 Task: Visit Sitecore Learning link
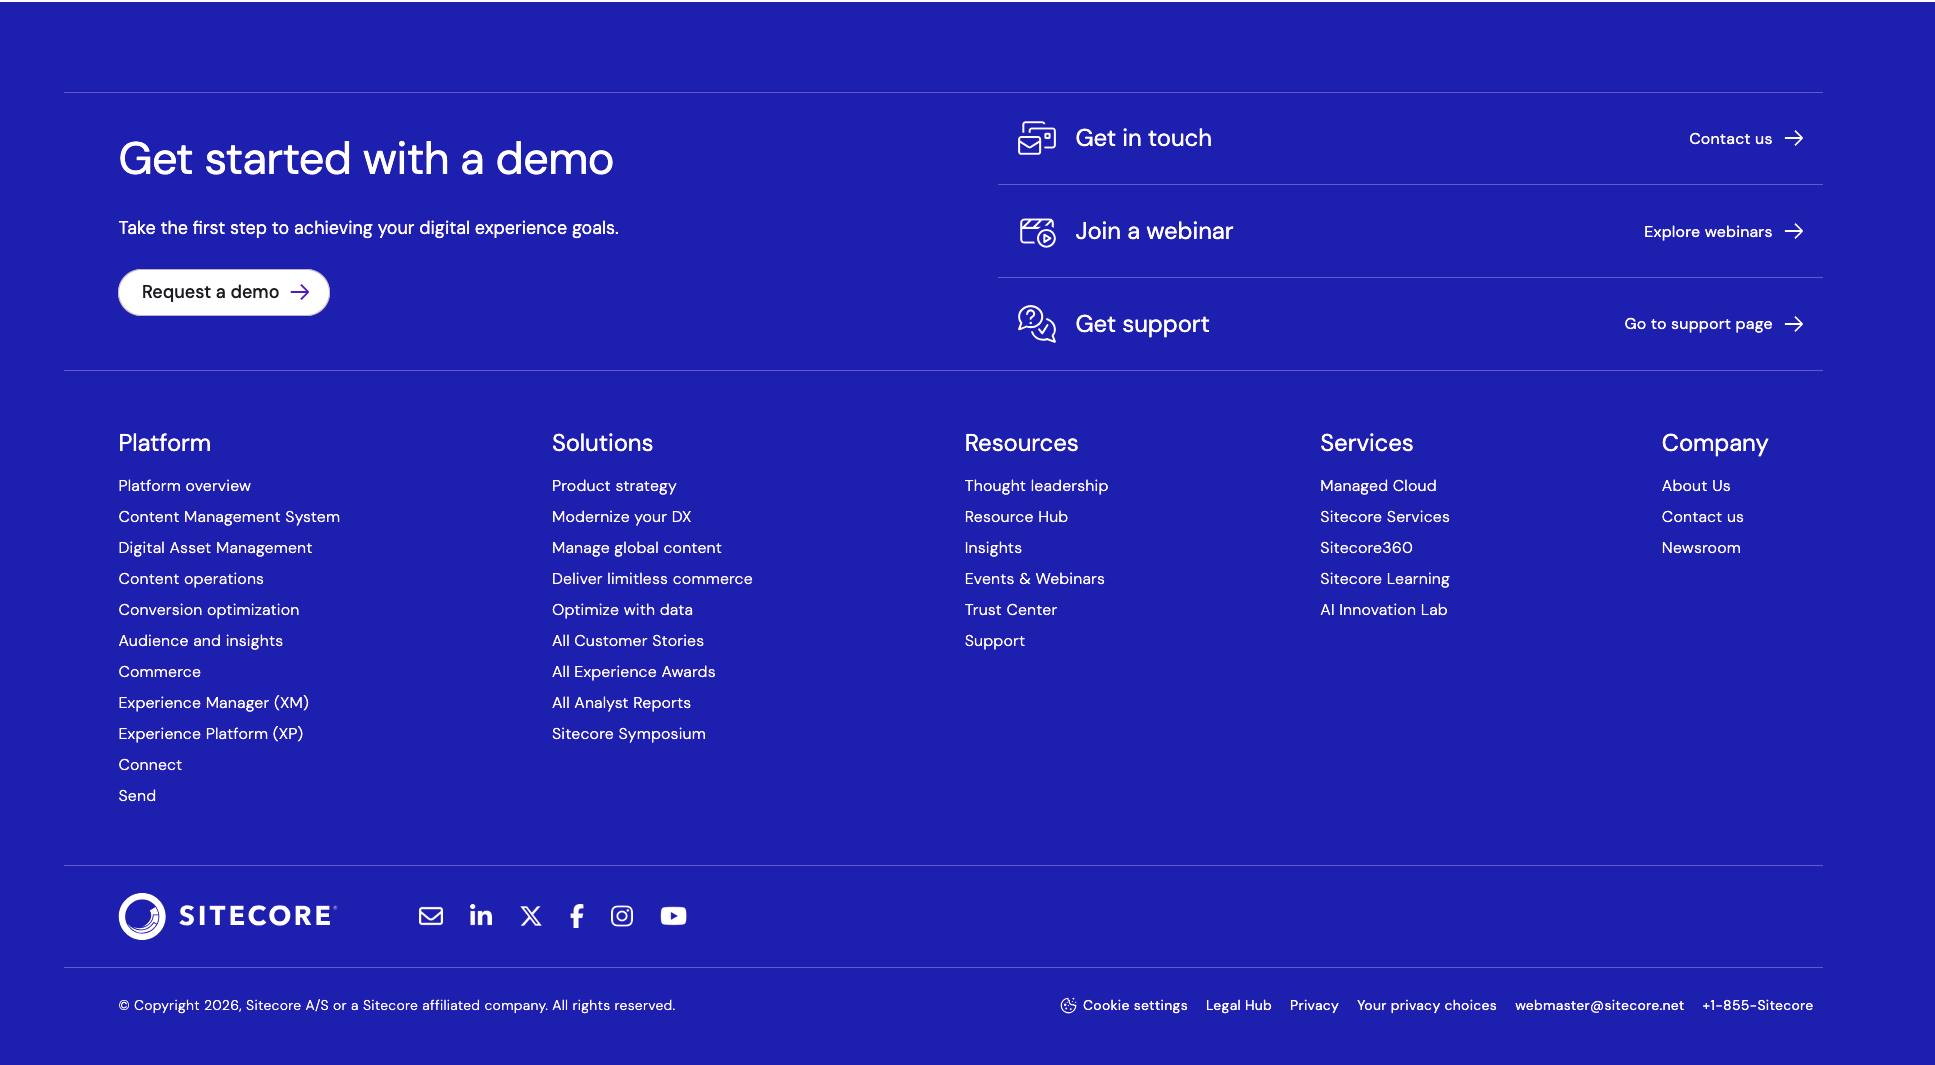pos(1384,579)
